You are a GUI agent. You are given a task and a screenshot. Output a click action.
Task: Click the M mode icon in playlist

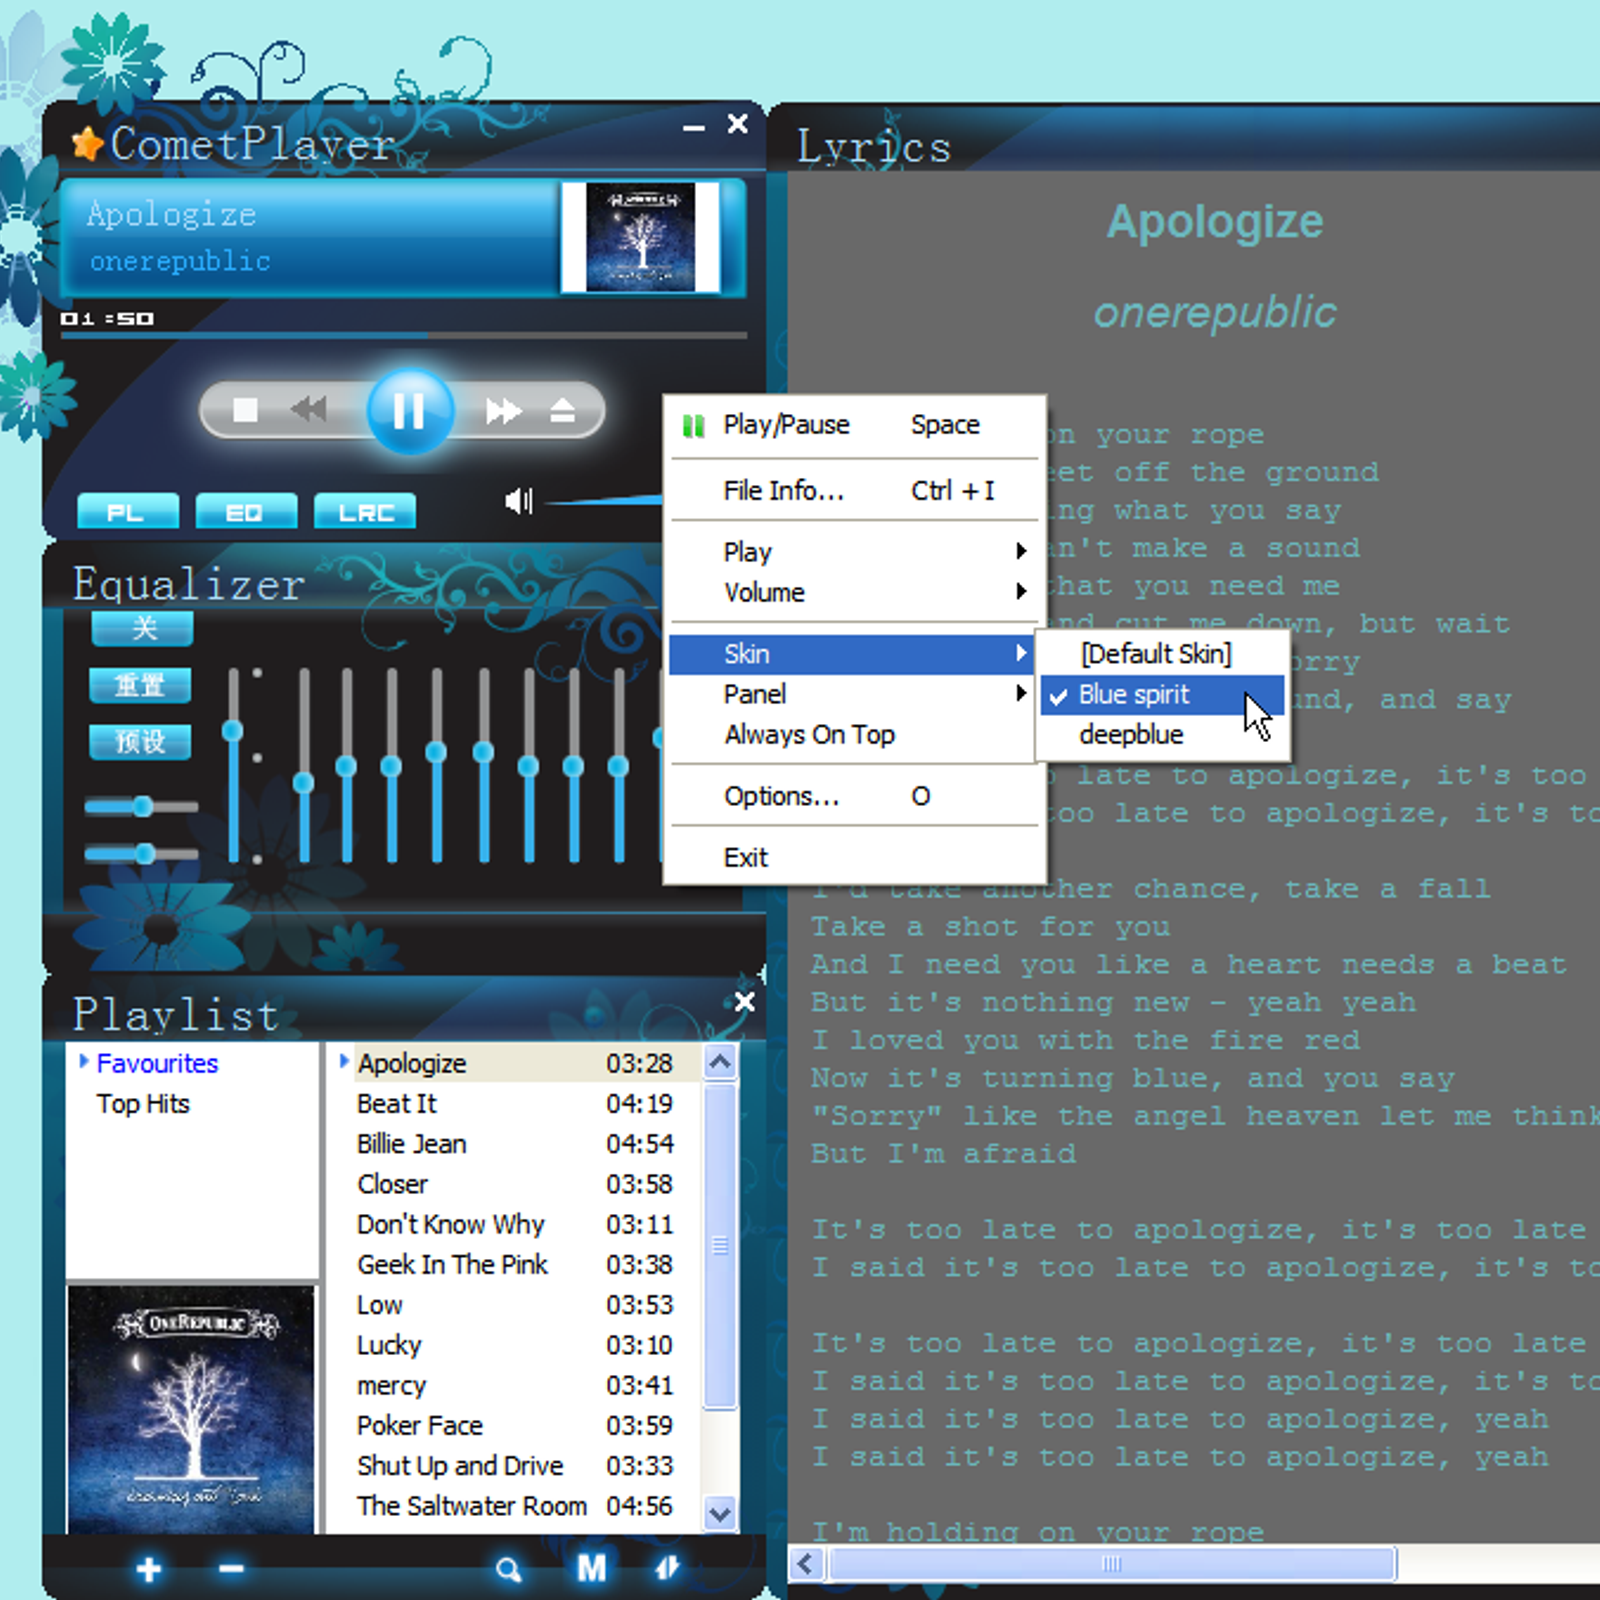591,1569
